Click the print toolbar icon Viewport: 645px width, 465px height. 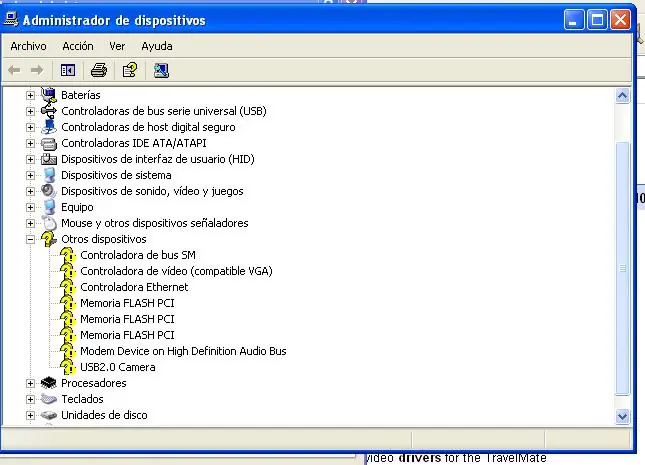pos(99,70)
